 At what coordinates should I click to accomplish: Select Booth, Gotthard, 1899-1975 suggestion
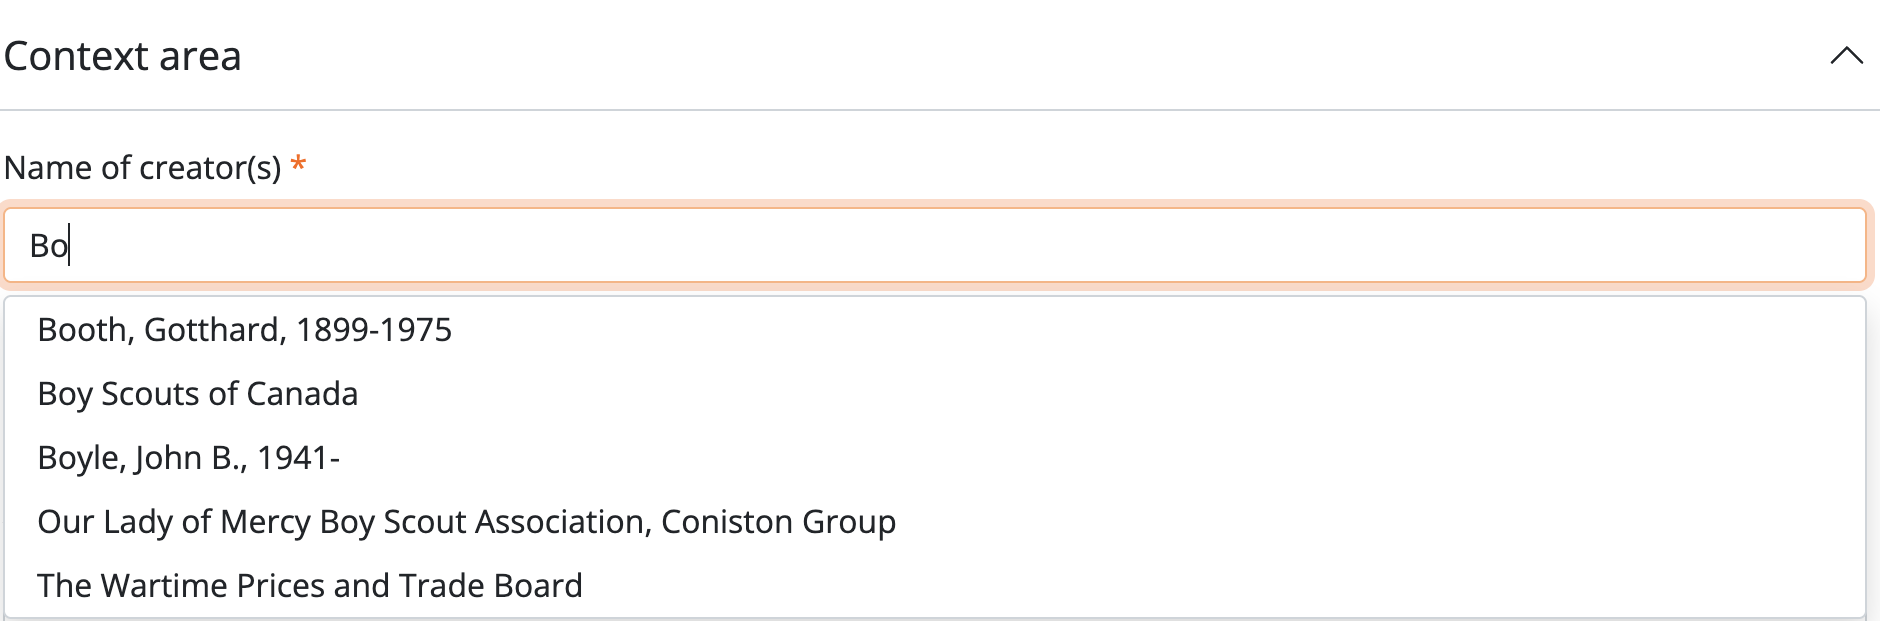[x=245, y=330]
